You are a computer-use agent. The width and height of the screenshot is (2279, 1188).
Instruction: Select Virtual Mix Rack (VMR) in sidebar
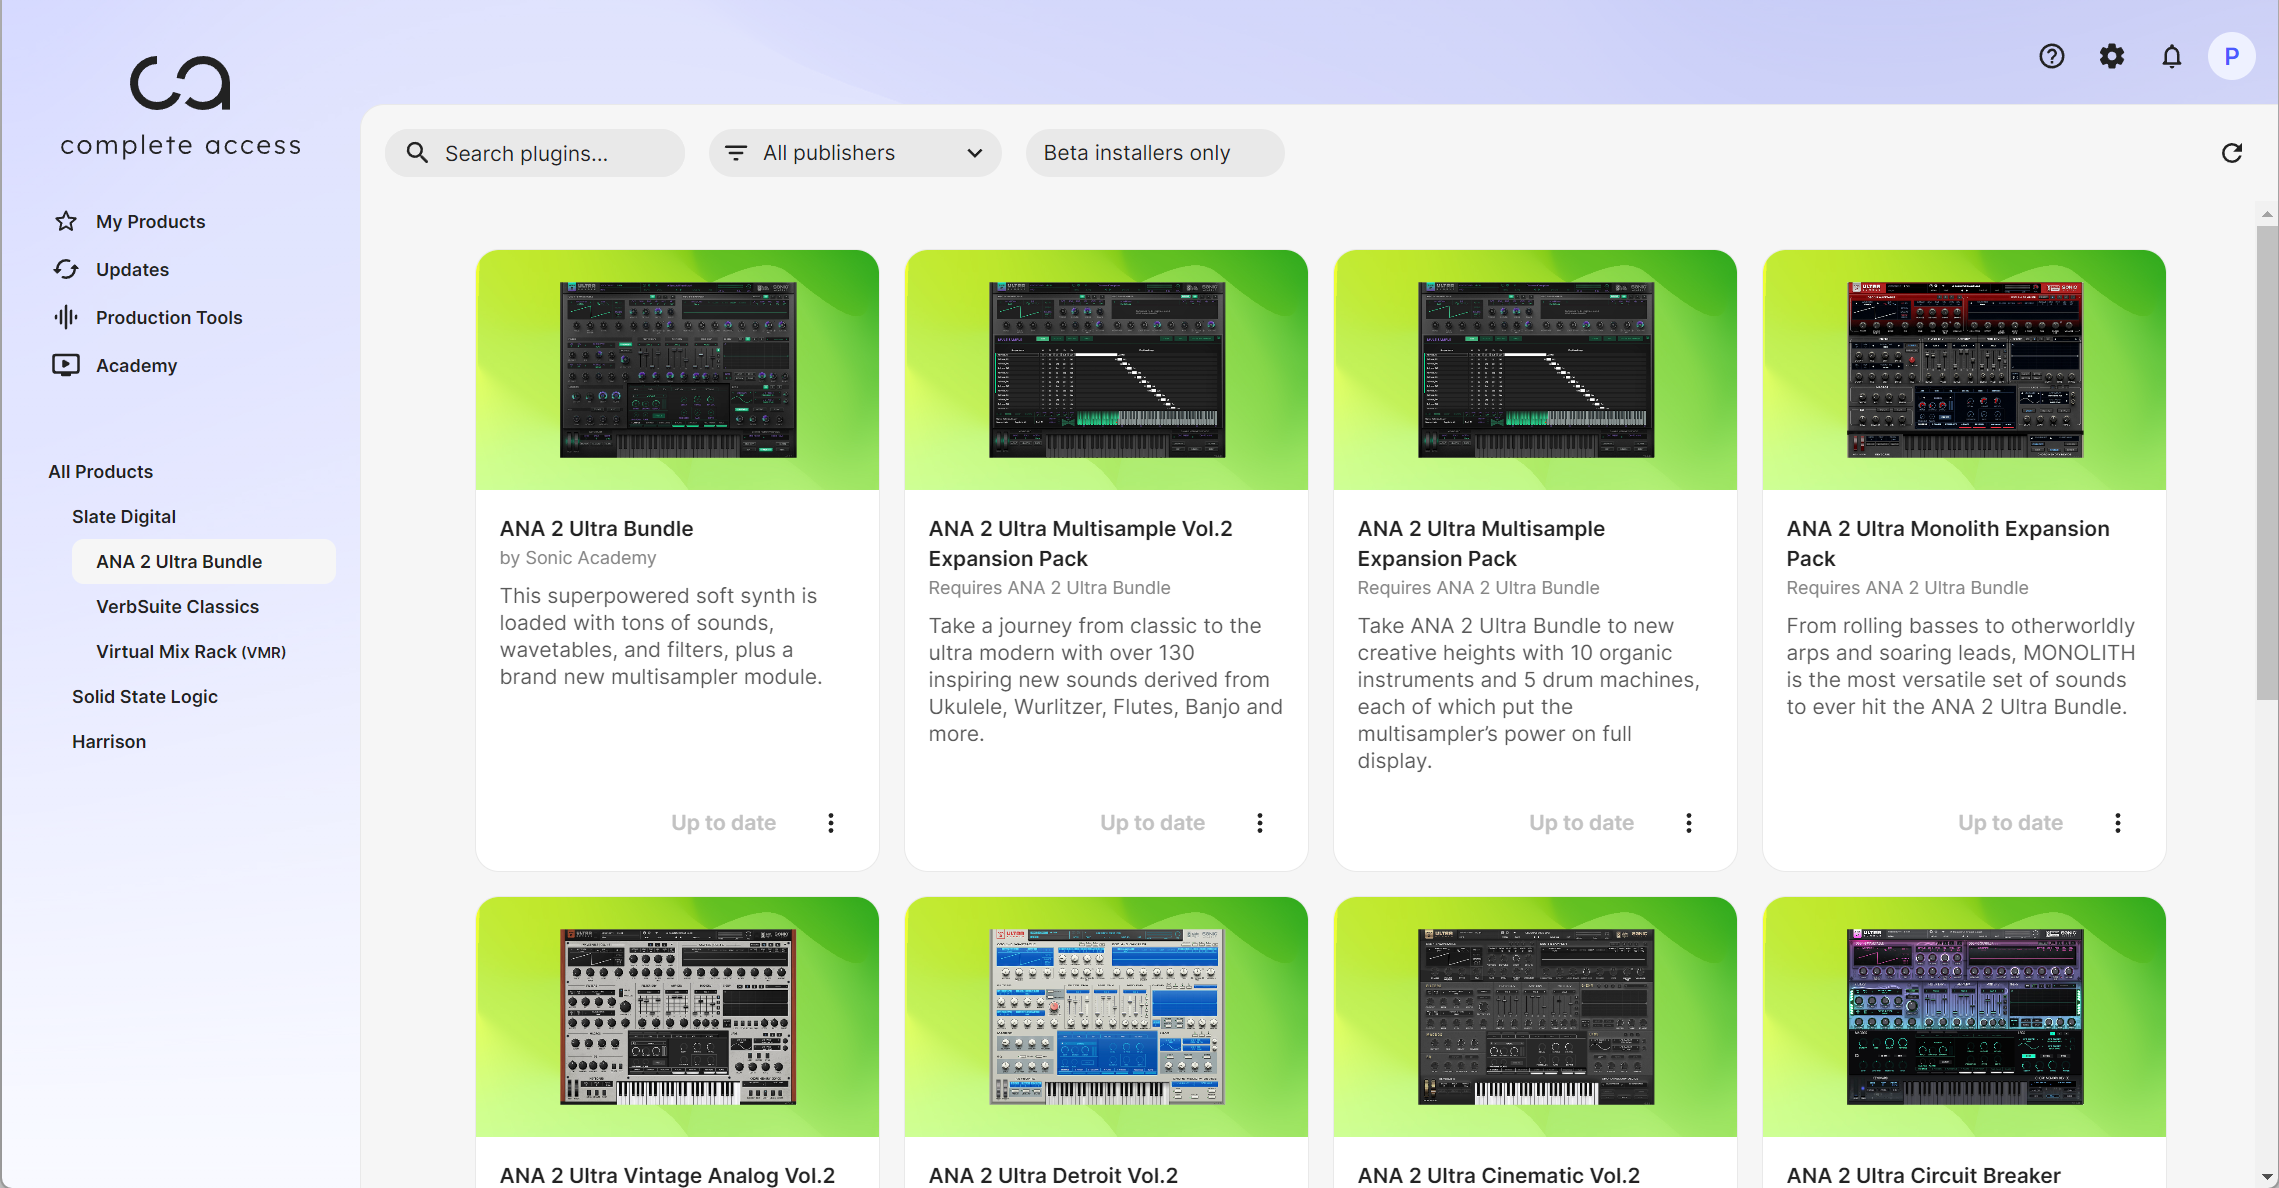point(191,651)
